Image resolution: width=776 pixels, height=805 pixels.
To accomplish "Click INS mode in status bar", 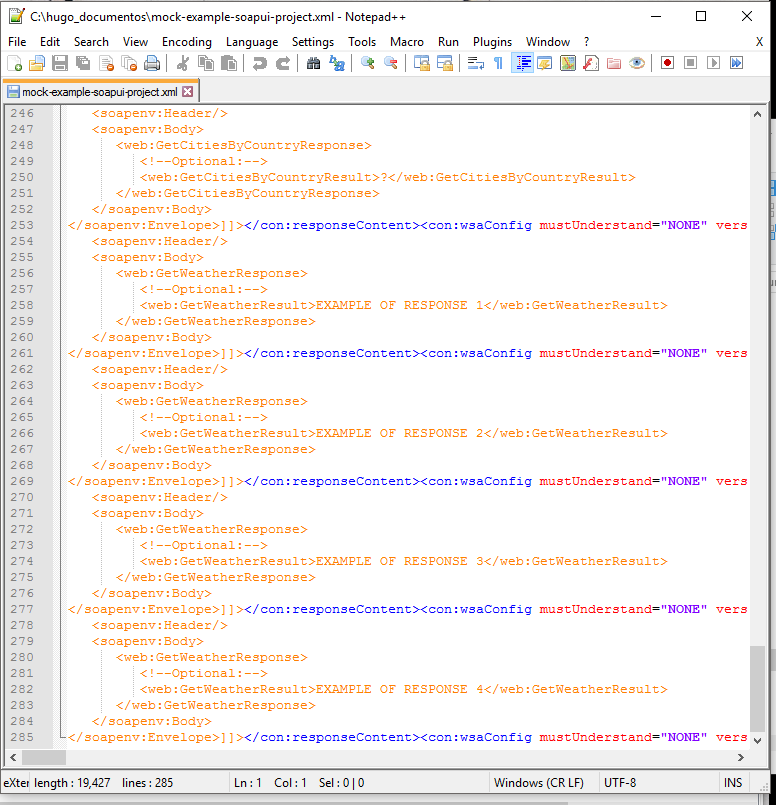I will tap(733, 783).
